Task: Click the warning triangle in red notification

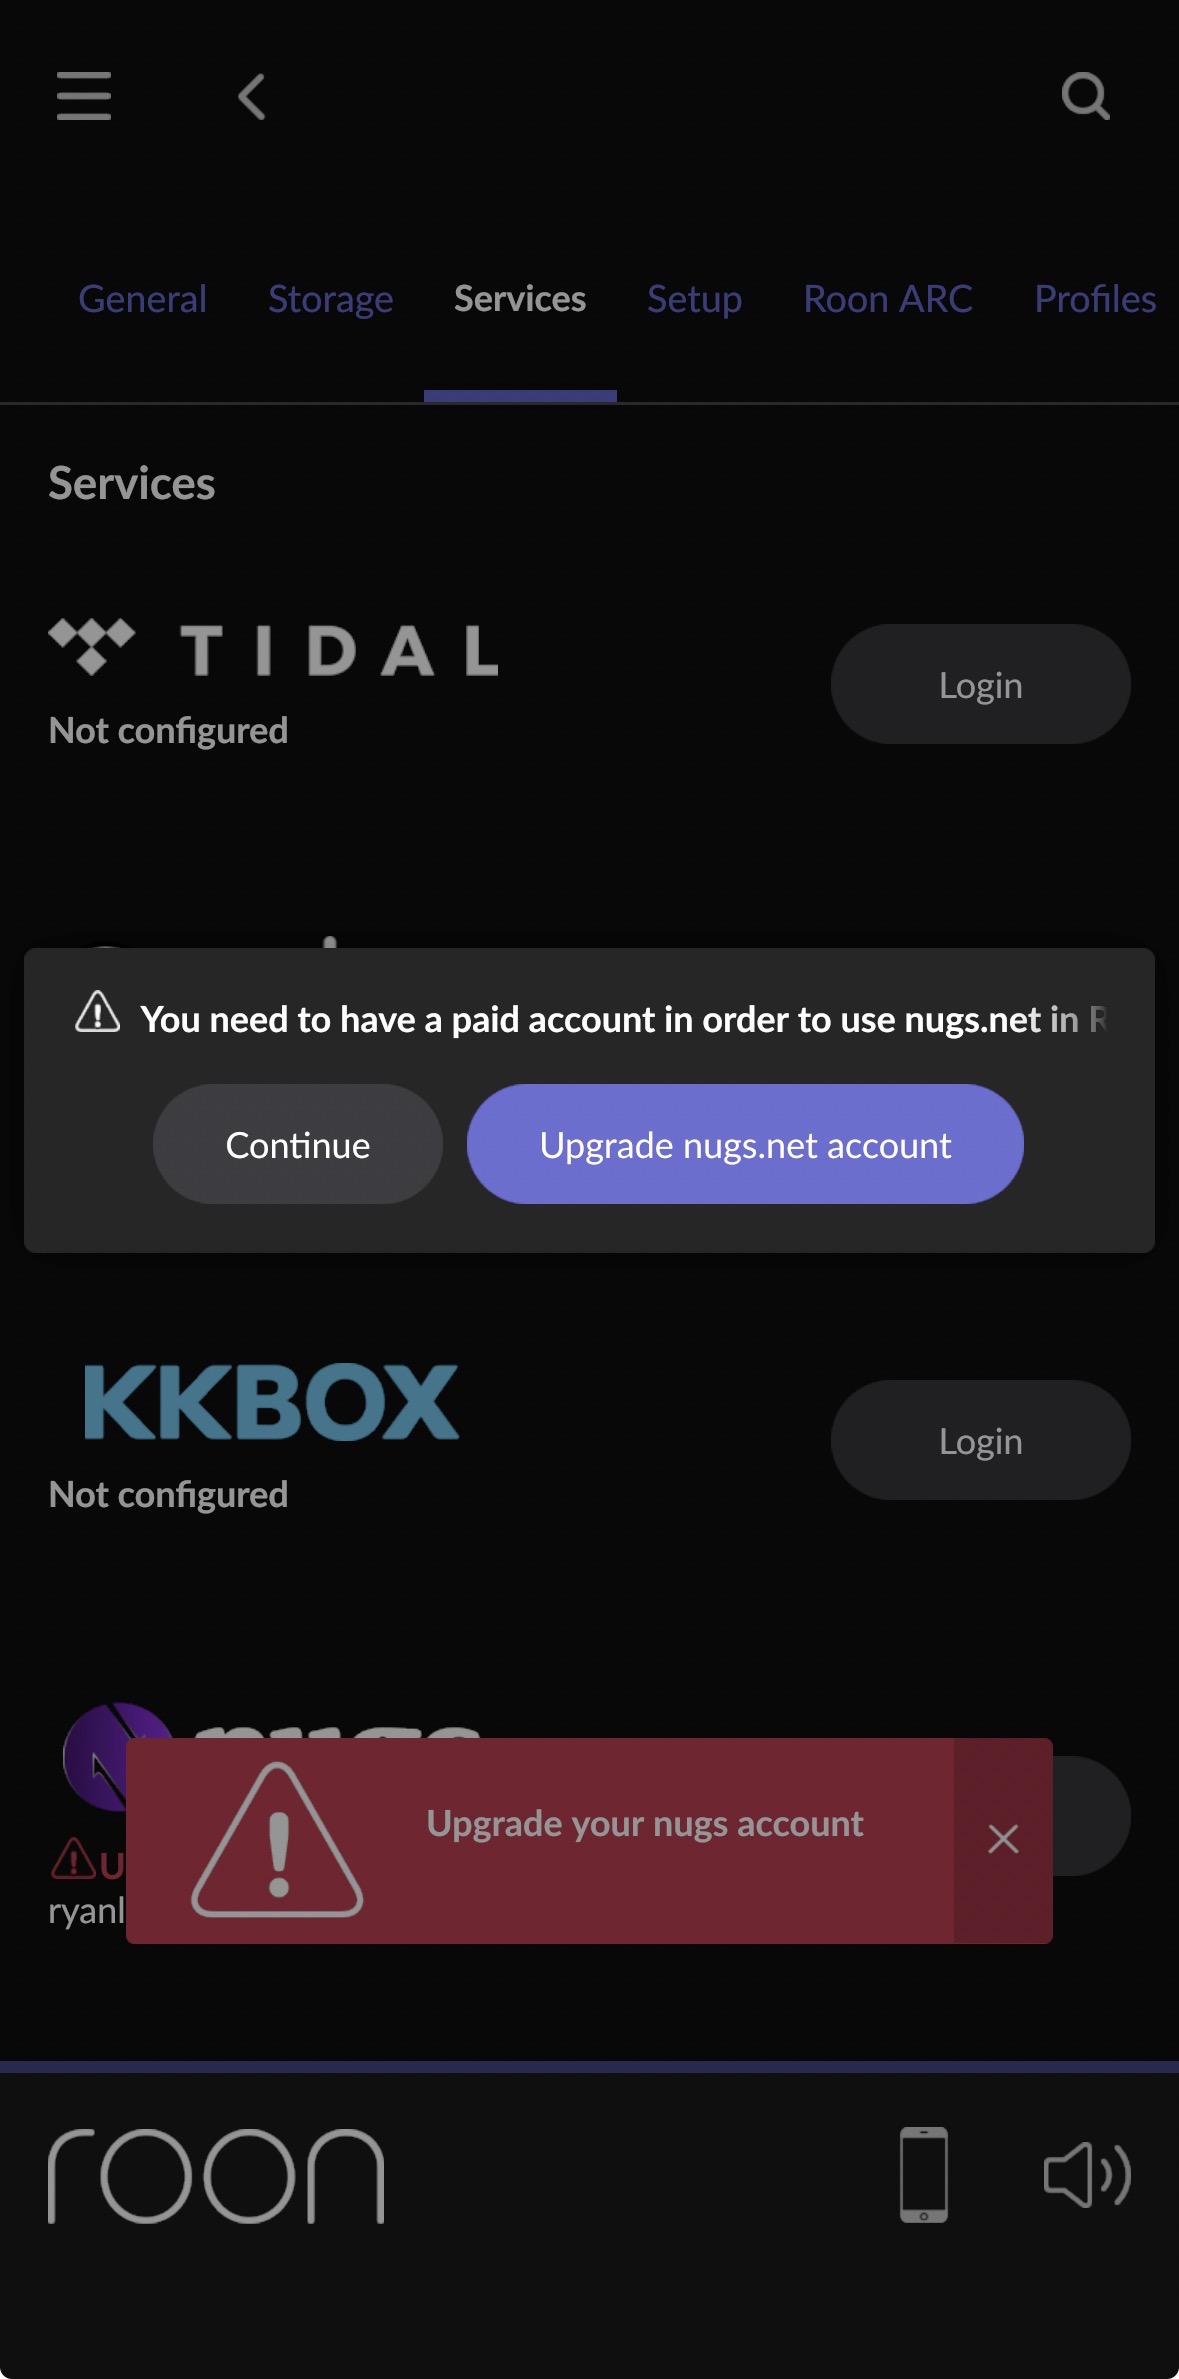Action: coord(277,1840)
